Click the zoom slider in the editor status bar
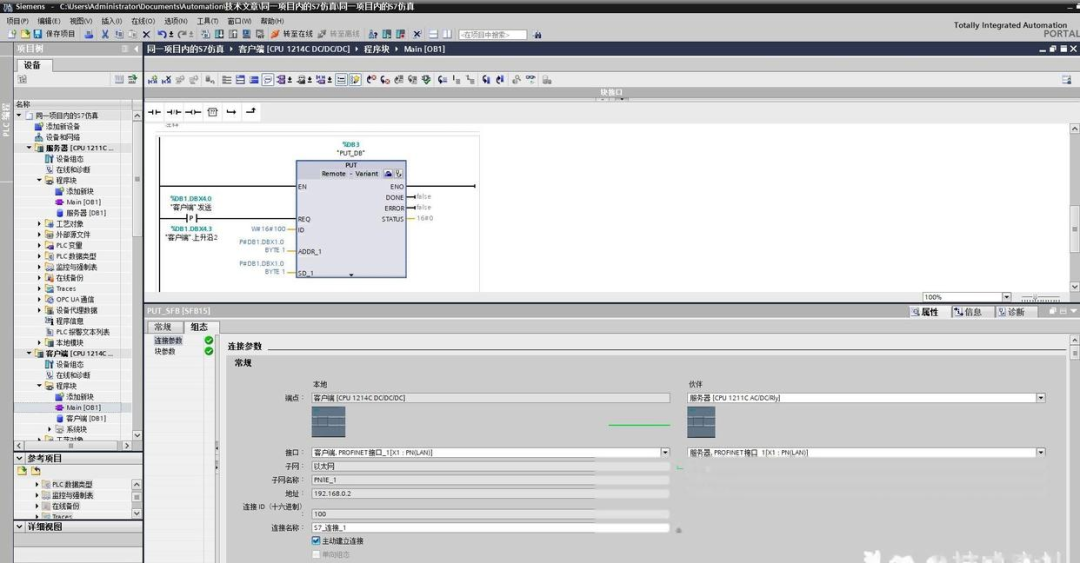Viewport: 1080px width, 563px height. click(1039, 298)
